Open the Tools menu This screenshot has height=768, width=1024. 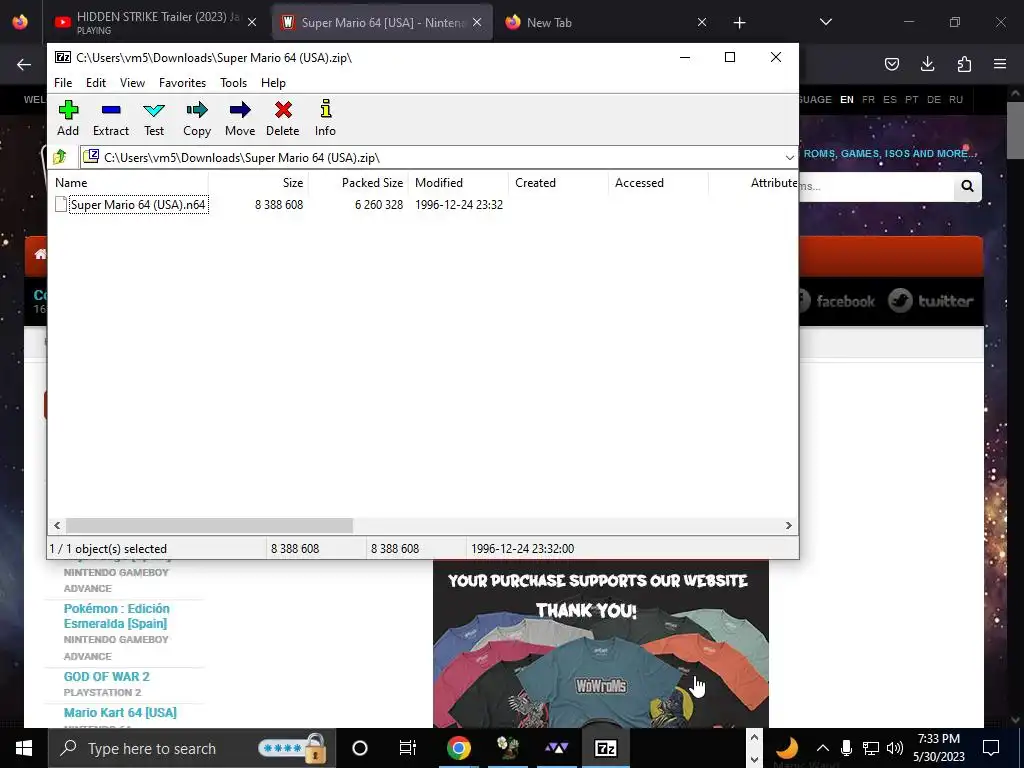tap(233, 83)
